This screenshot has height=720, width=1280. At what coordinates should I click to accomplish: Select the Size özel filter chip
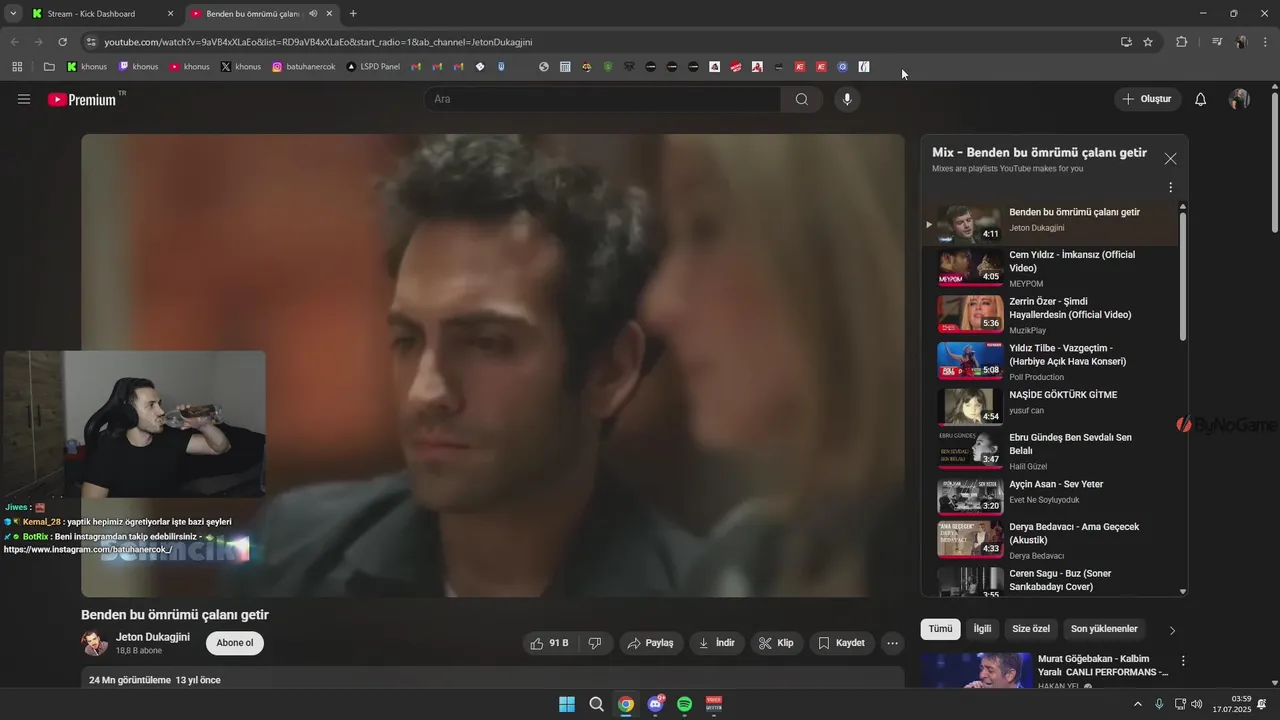[x=1031, y=629]
